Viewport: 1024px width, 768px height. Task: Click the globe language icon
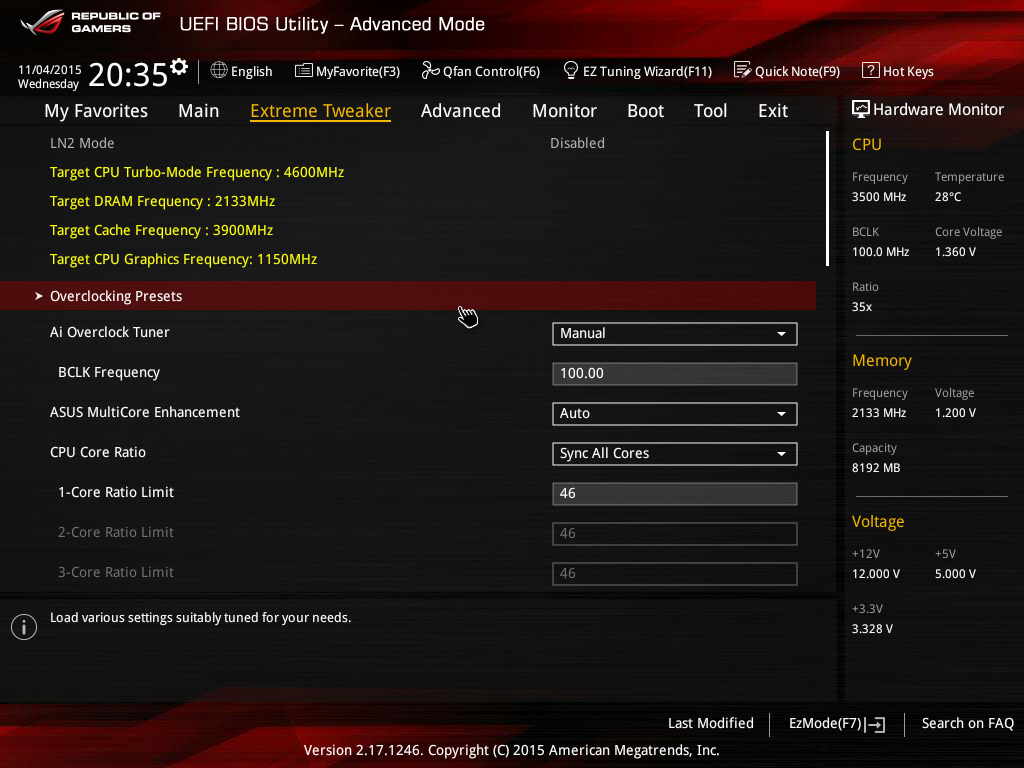219,71
